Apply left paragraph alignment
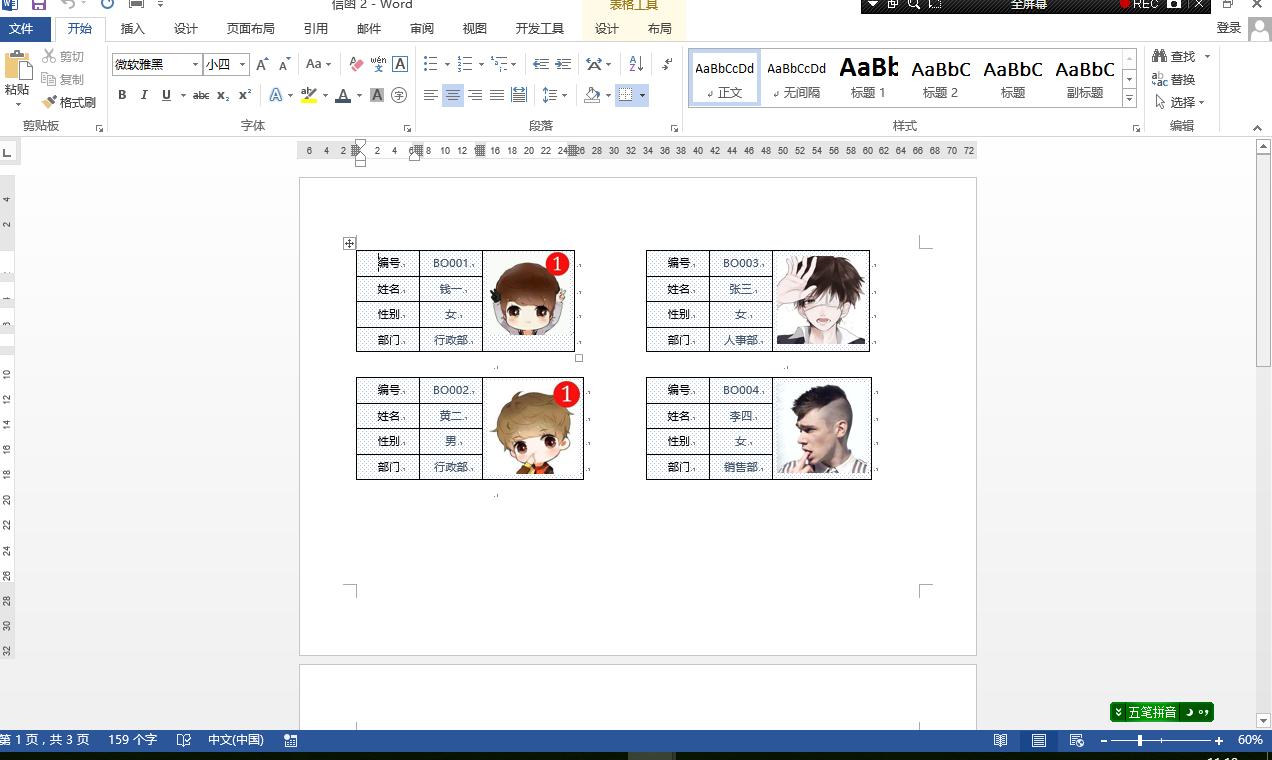Screen dimensions: 1272x760 (431, 95)
